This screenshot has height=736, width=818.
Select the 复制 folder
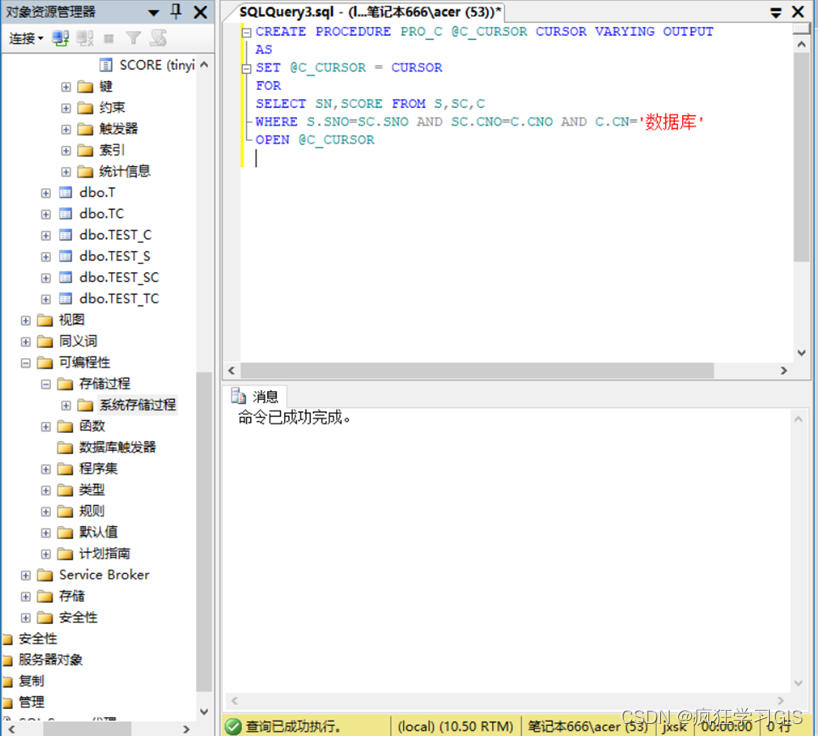click(x=31, y=681)
